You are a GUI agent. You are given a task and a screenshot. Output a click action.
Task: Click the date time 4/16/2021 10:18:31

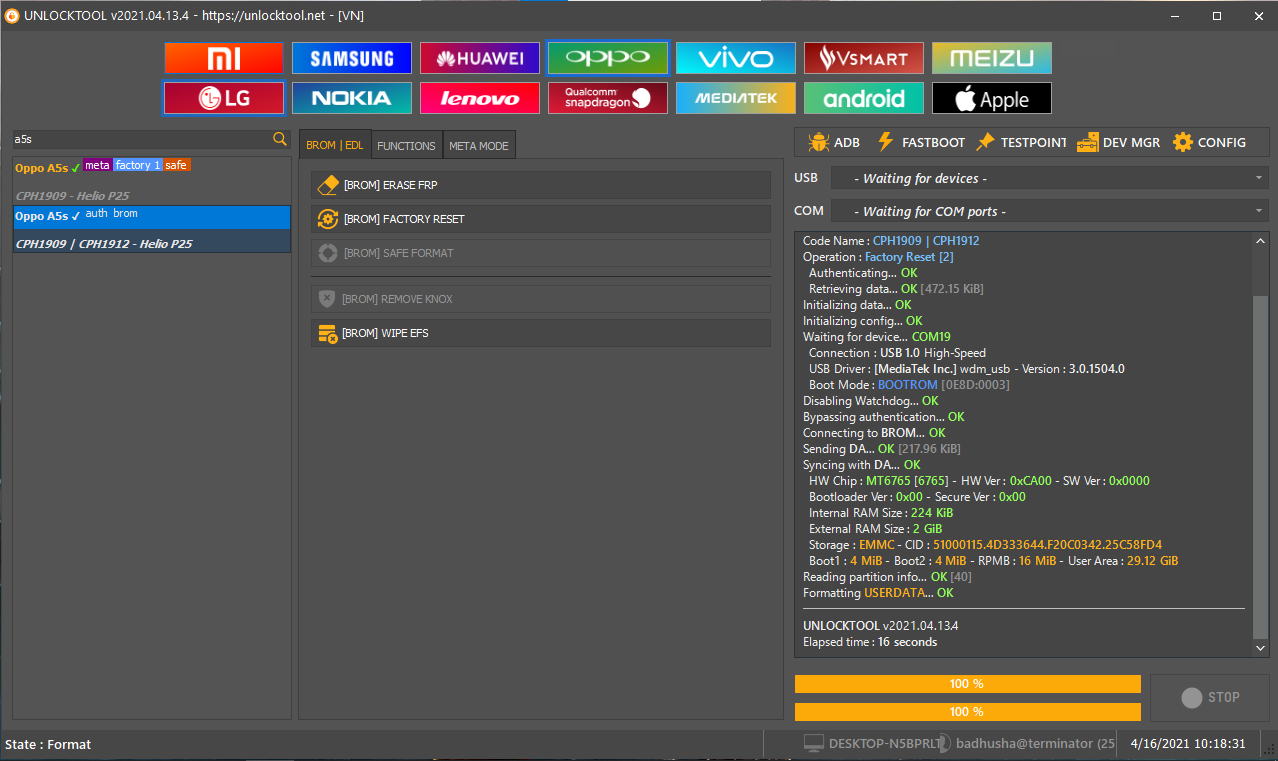click(1188, 744)
